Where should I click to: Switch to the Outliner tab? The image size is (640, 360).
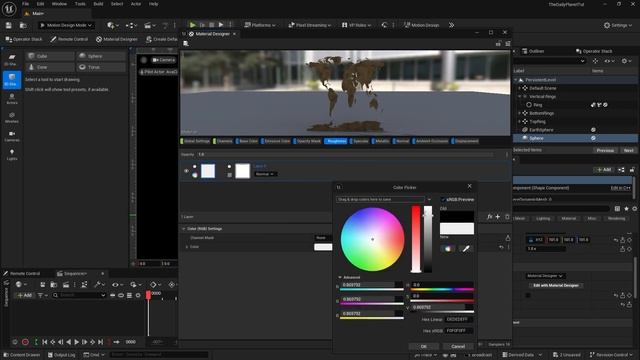[533, 51]
